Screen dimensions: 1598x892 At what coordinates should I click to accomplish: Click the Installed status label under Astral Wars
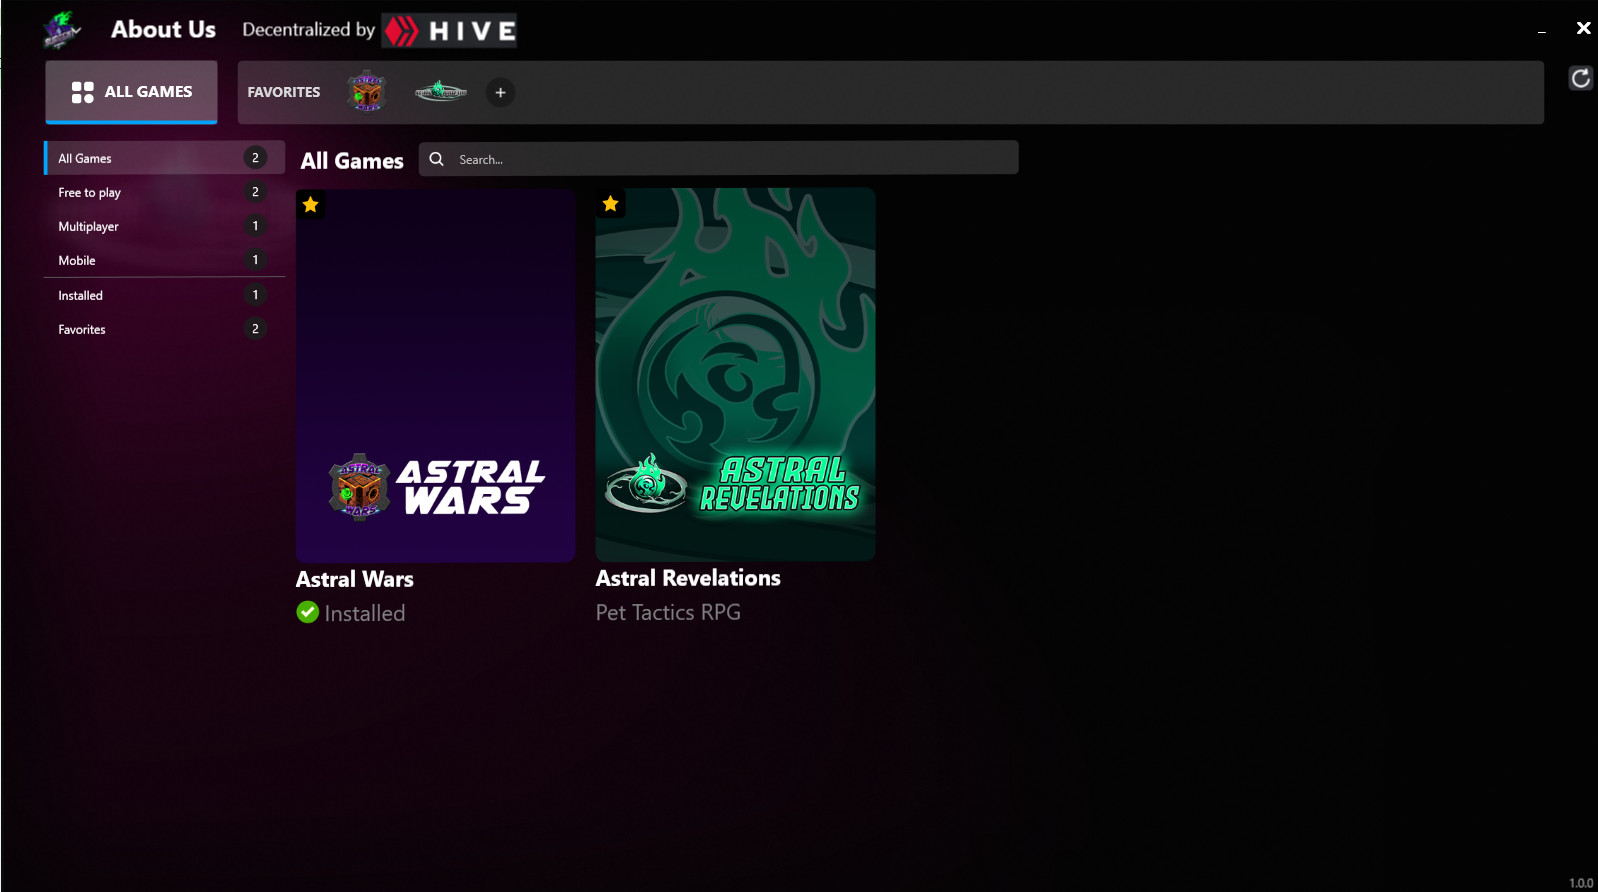365,613
